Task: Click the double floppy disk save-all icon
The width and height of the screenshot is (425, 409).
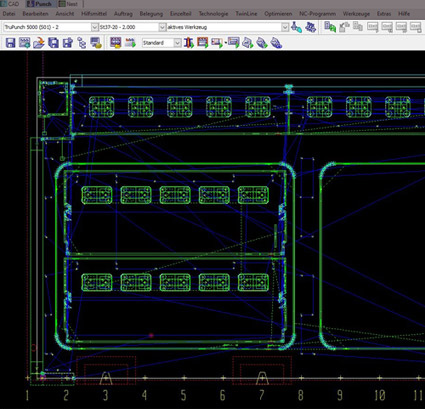Action: coord(53,43)
